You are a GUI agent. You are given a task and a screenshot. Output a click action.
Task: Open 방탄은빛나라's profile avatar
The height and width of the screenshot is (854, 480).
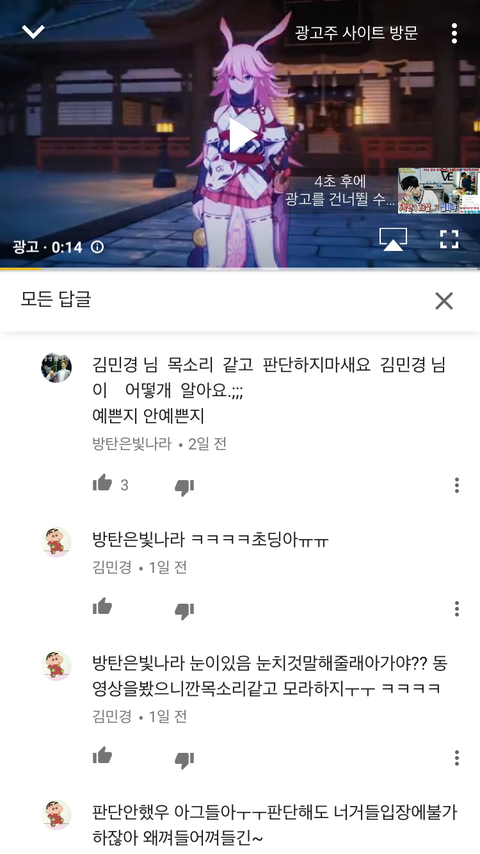click(x=57, y=368)
